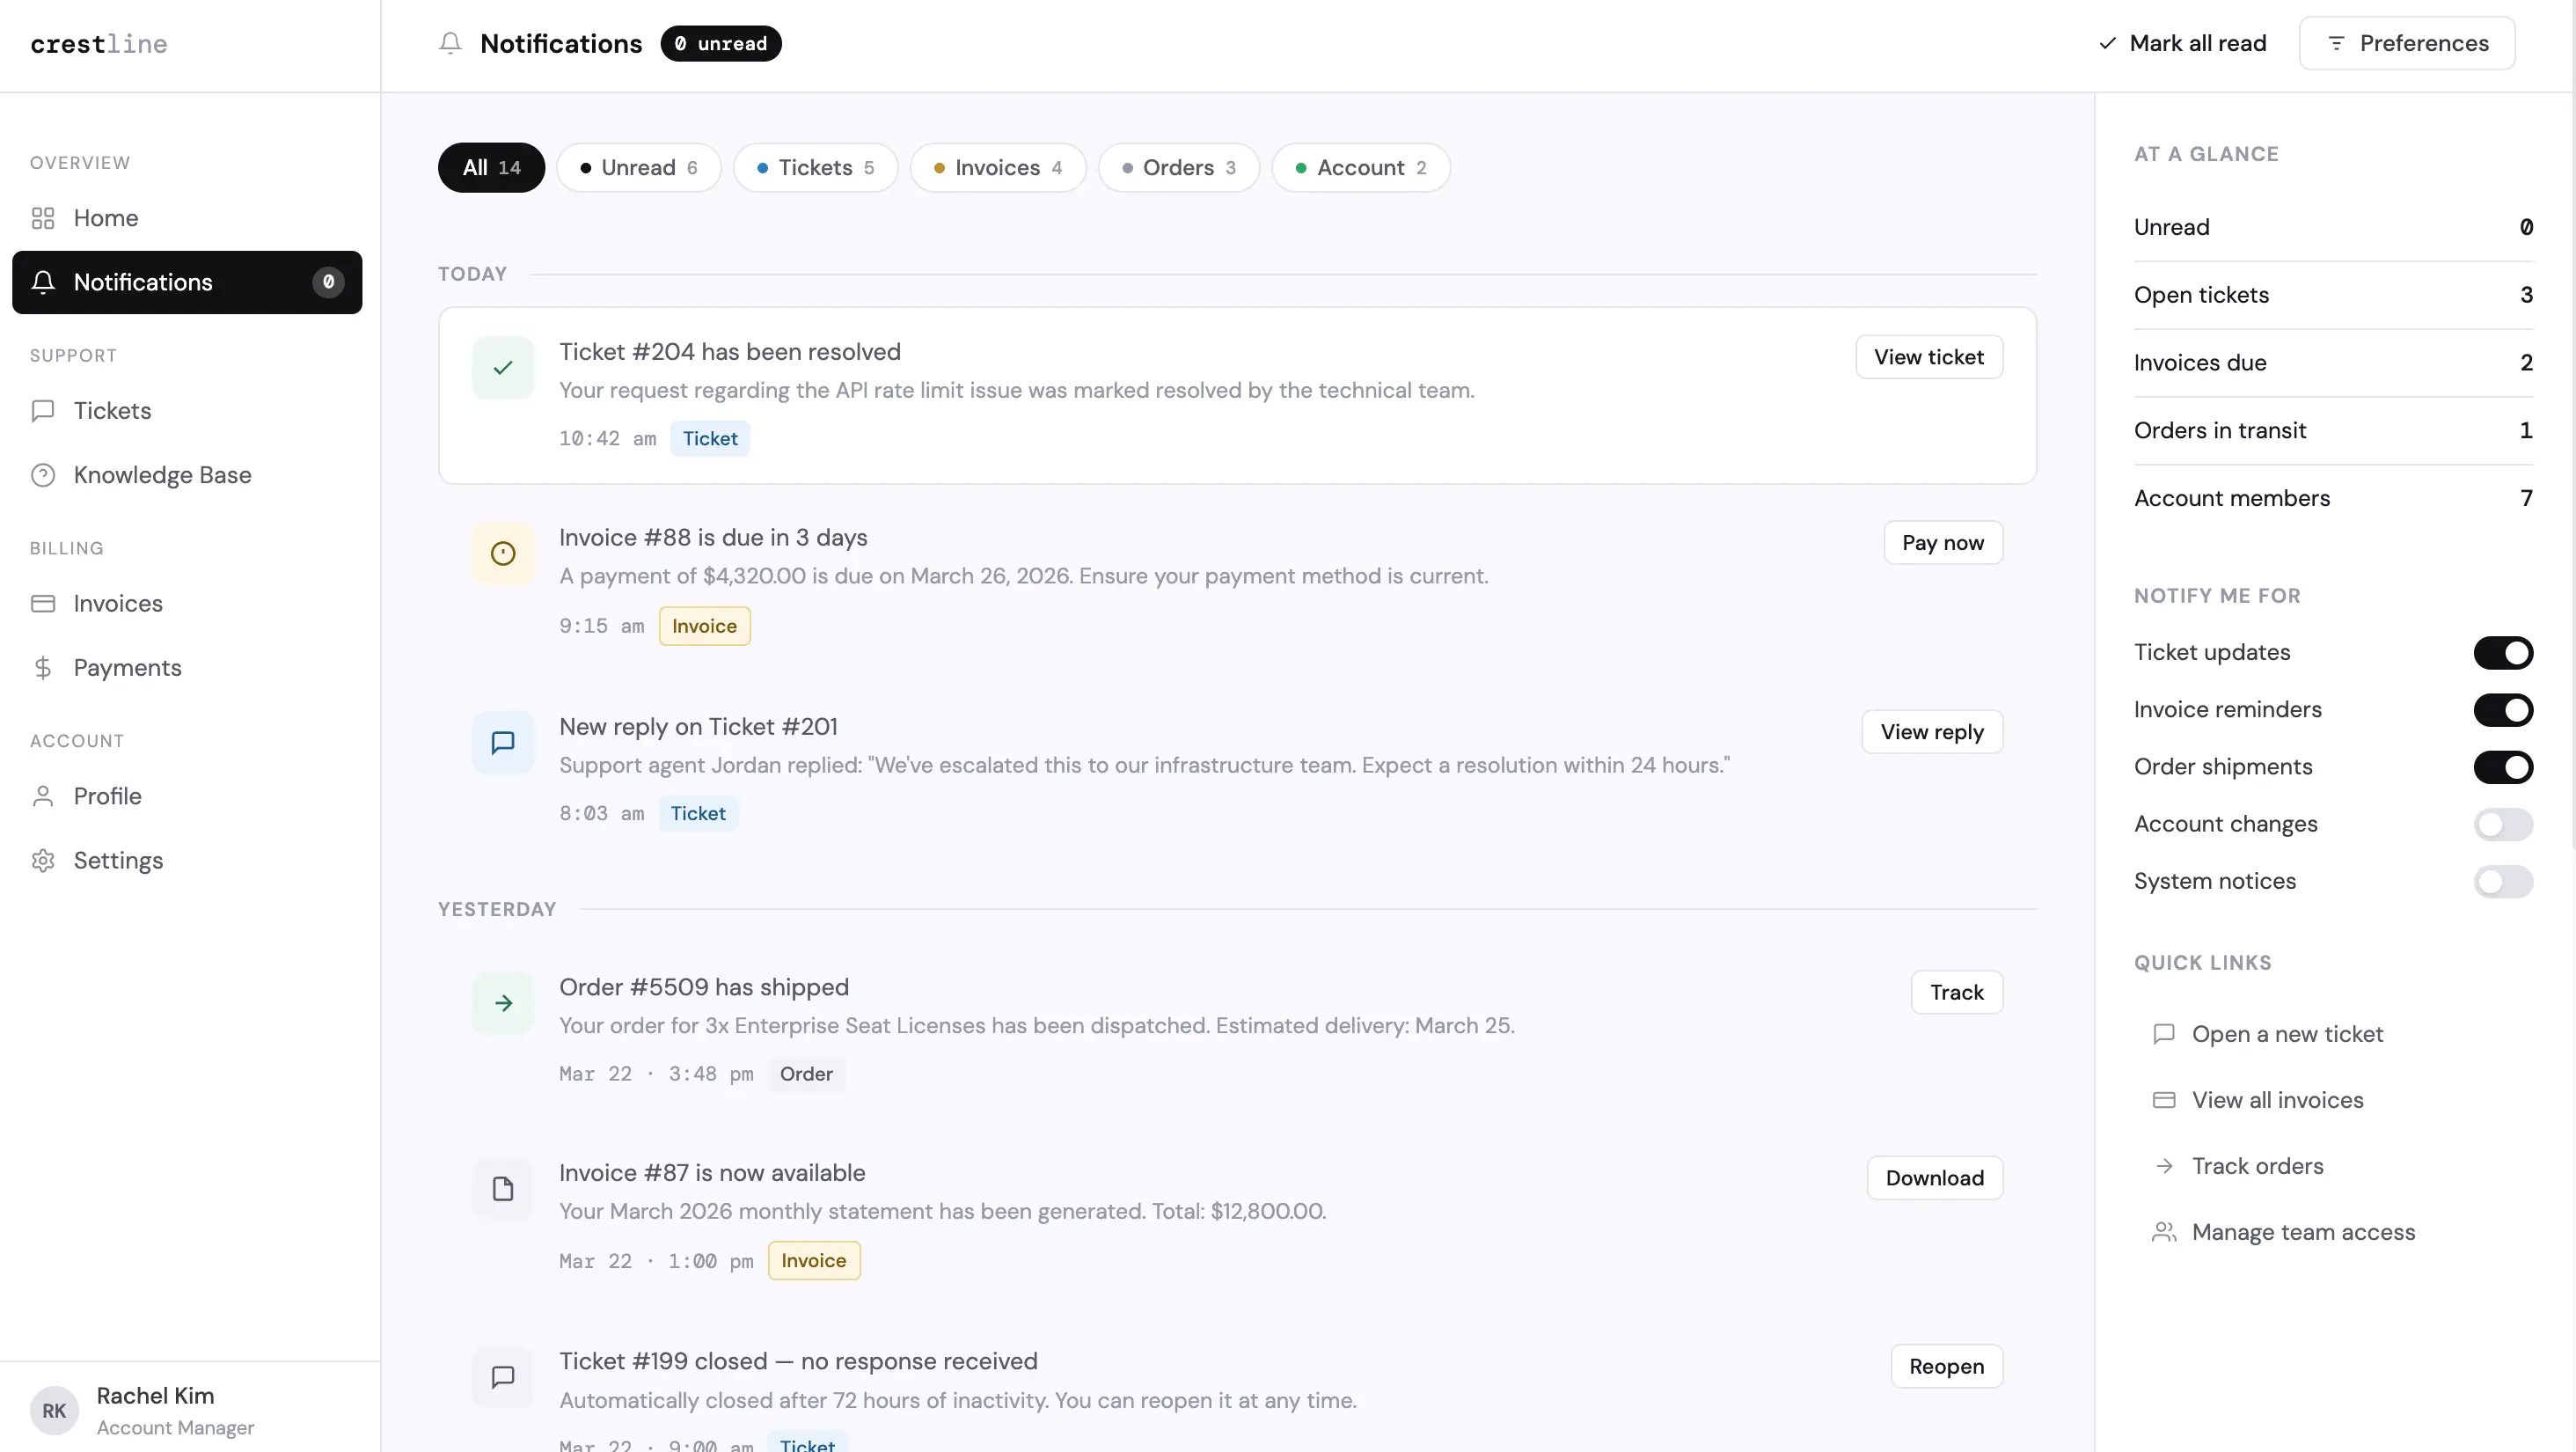
Task: Click Pay now for Invoice #88
Action: pos(1943,542)
